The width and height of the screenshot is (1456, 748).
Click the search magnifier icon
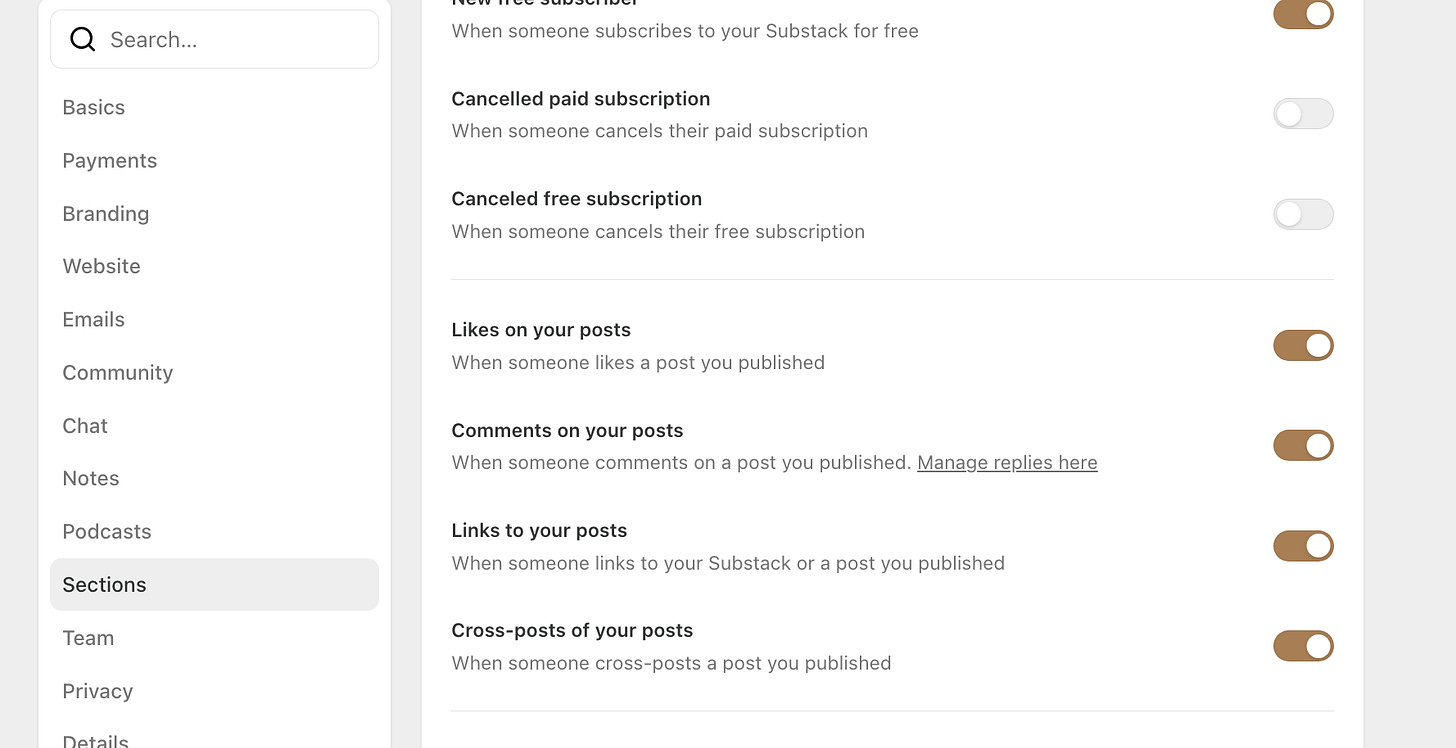82,39
